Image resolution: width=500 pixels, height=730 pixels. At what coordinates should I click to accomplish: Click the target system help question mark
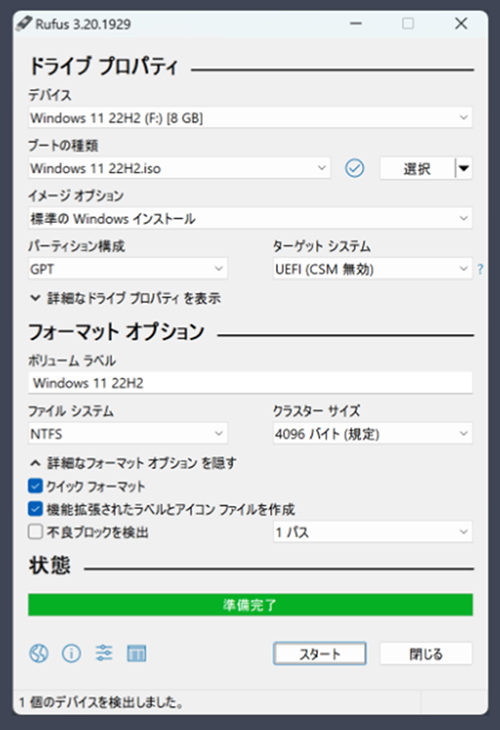480,269
